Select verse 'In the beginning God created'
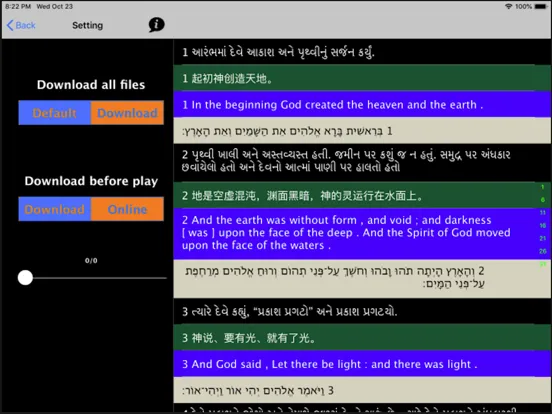This screenshot has height=414, width=552. coord(362,105)
